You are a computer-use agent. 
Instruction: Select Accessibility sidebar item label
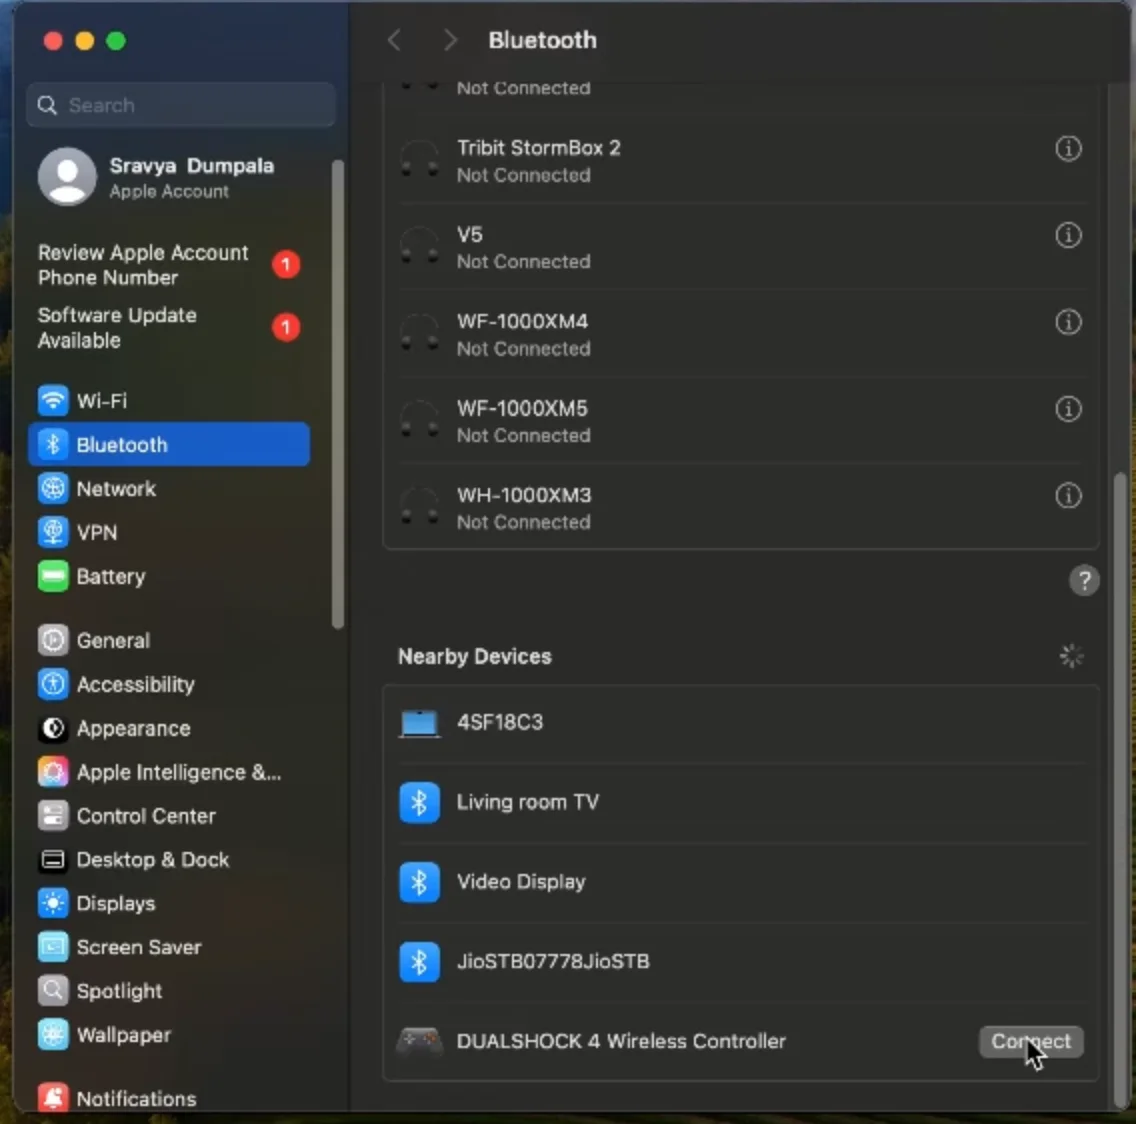tap(135, 685)
